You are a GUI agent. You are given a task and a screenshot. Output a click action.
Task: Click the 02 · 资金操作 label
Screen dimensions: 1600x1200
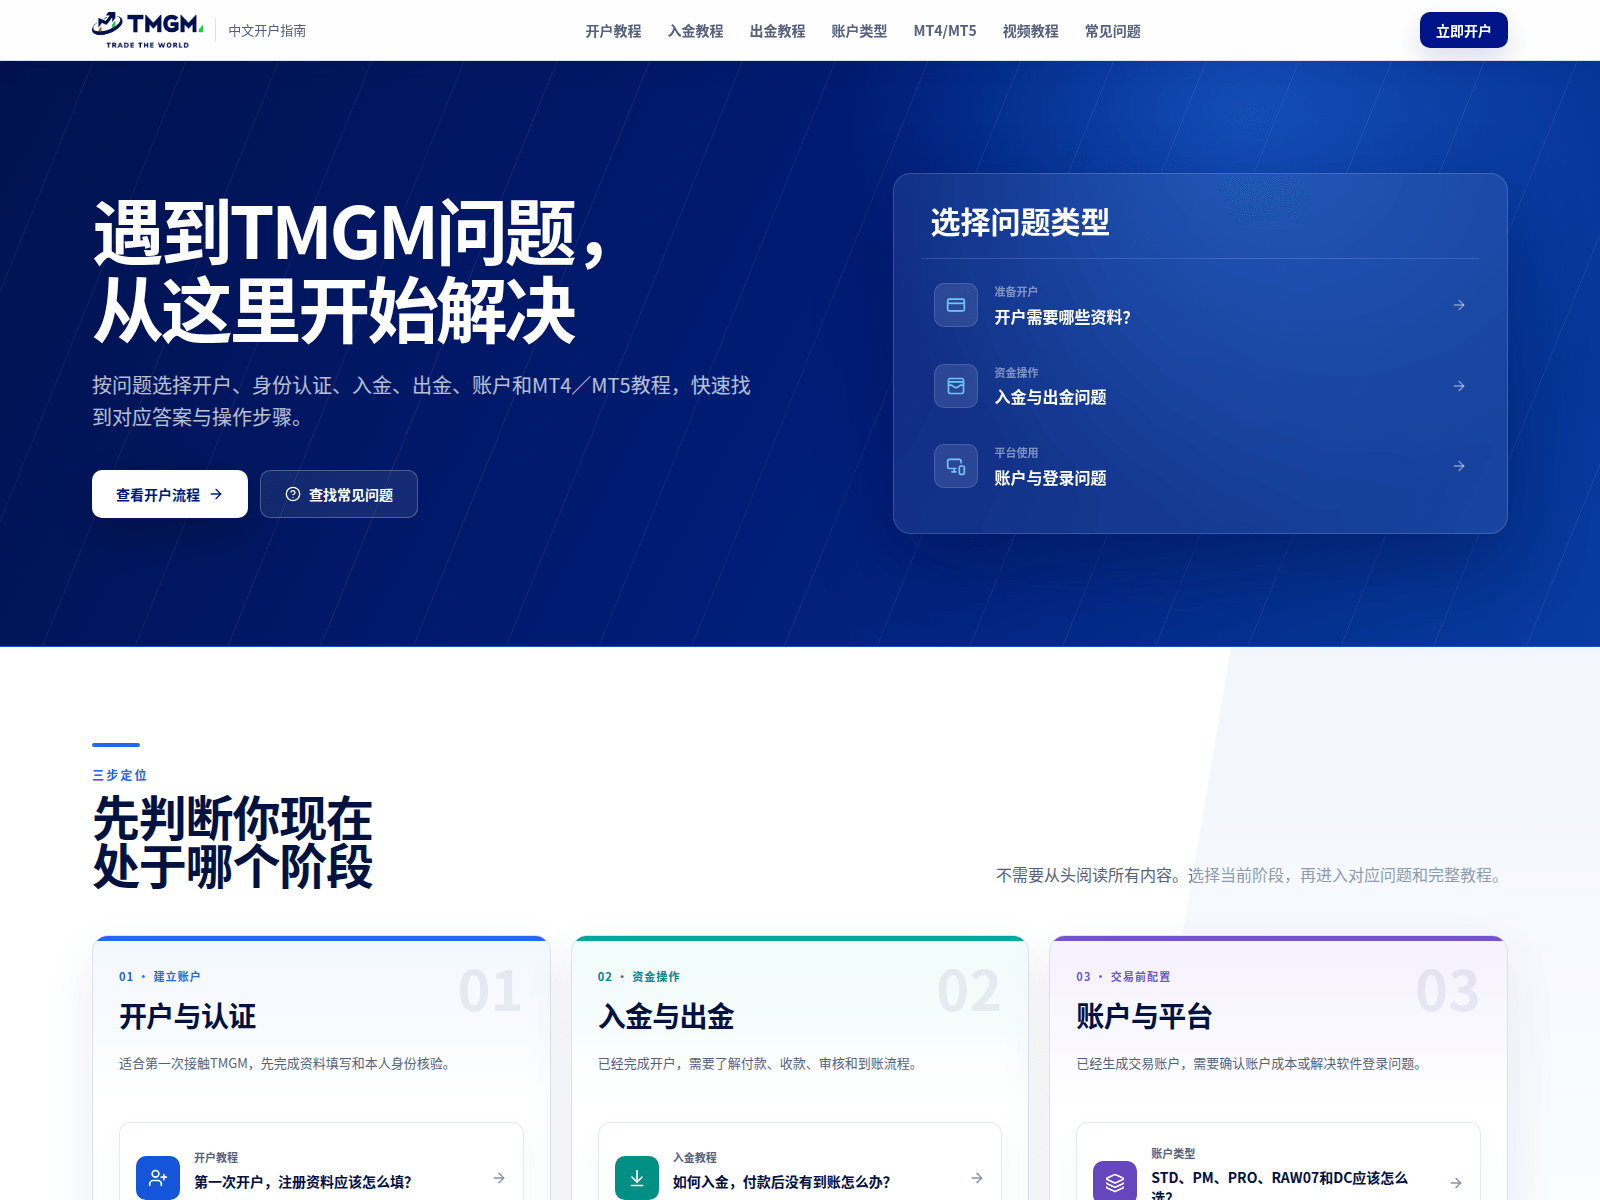pos(638,977)
